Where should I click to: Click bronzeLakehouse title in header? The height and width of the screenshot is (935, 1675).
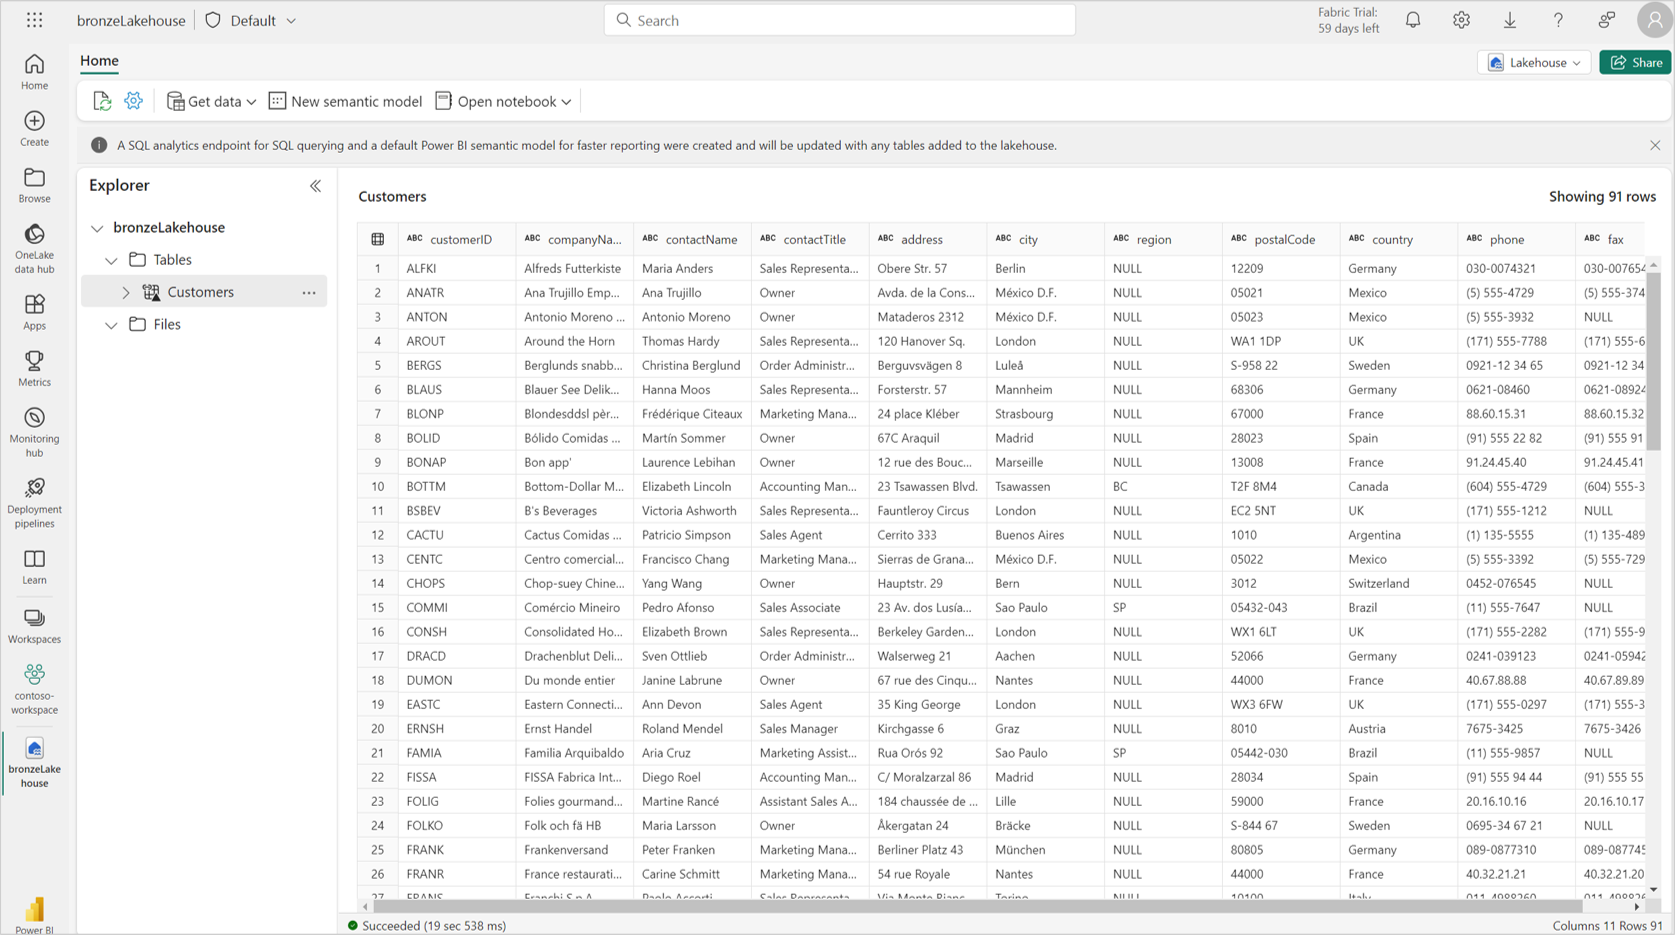(131, 20)
